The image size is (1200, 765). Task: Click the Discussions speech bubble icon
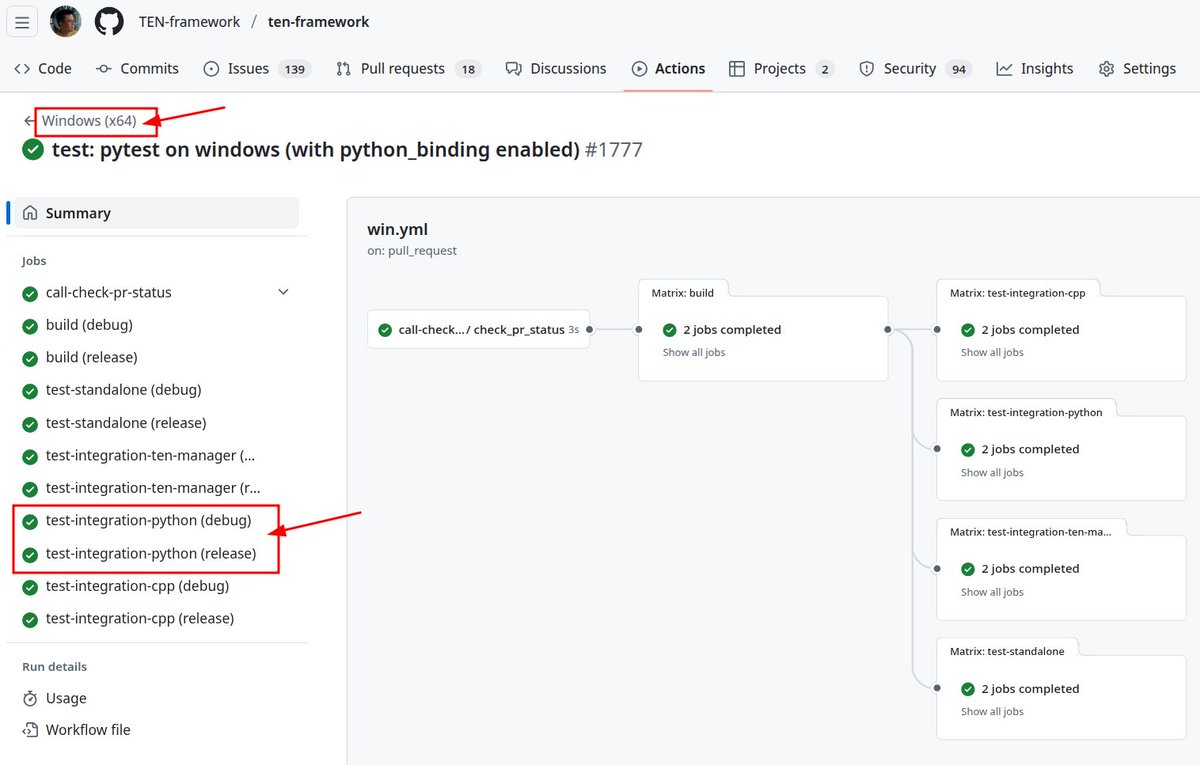513,69
